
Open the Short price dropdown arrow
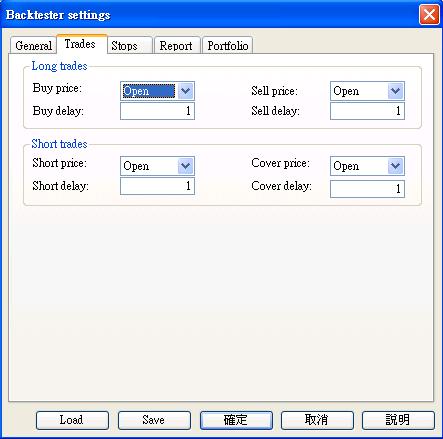(x=186, y=166)
